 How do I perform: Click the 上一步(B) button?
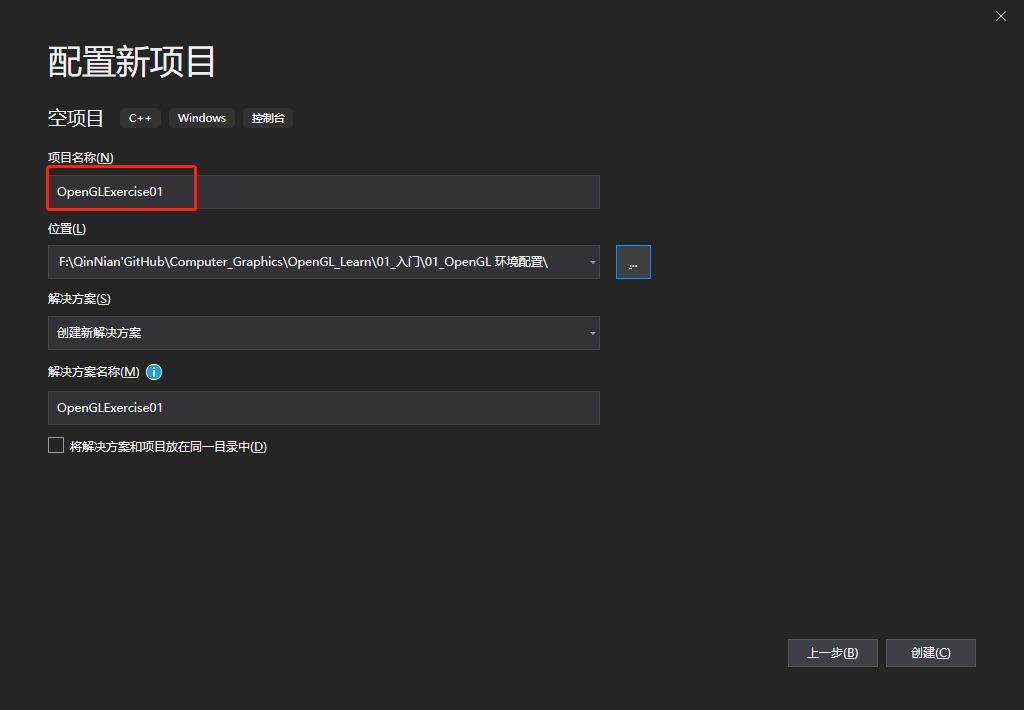click(832, 652)
